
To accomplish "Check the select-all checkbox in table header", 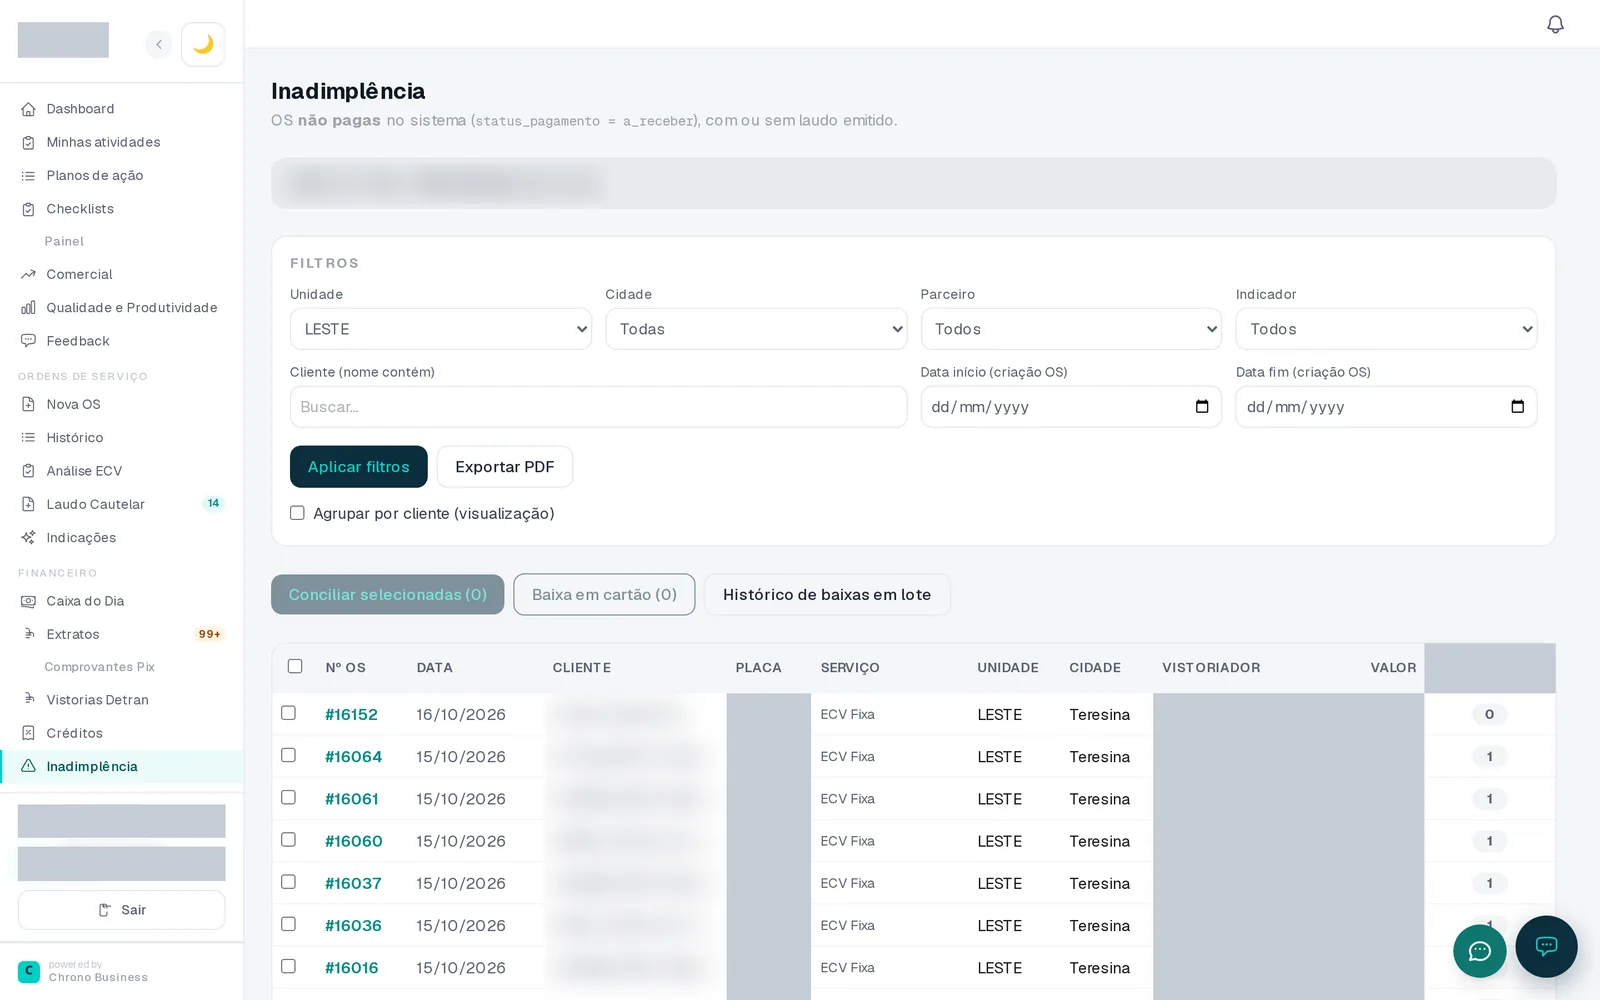I will tap(295, 666).
